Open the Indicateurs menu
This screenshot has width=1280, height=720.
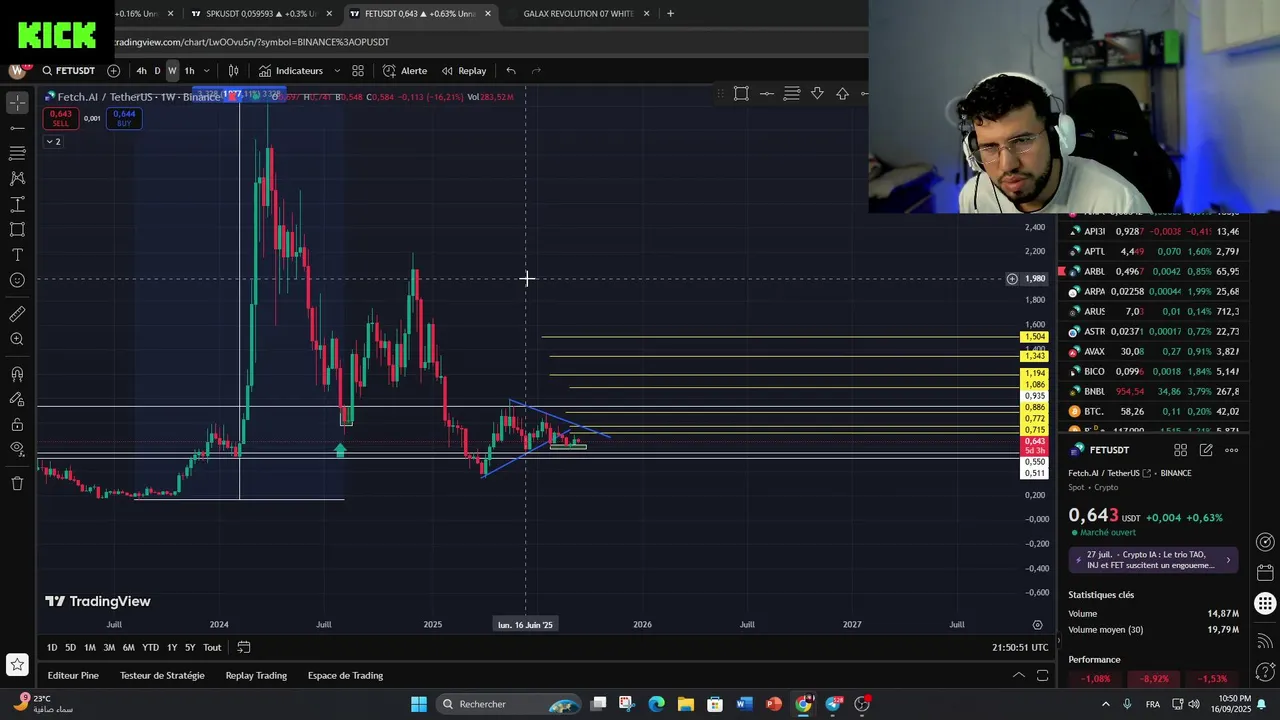[291, 71]
